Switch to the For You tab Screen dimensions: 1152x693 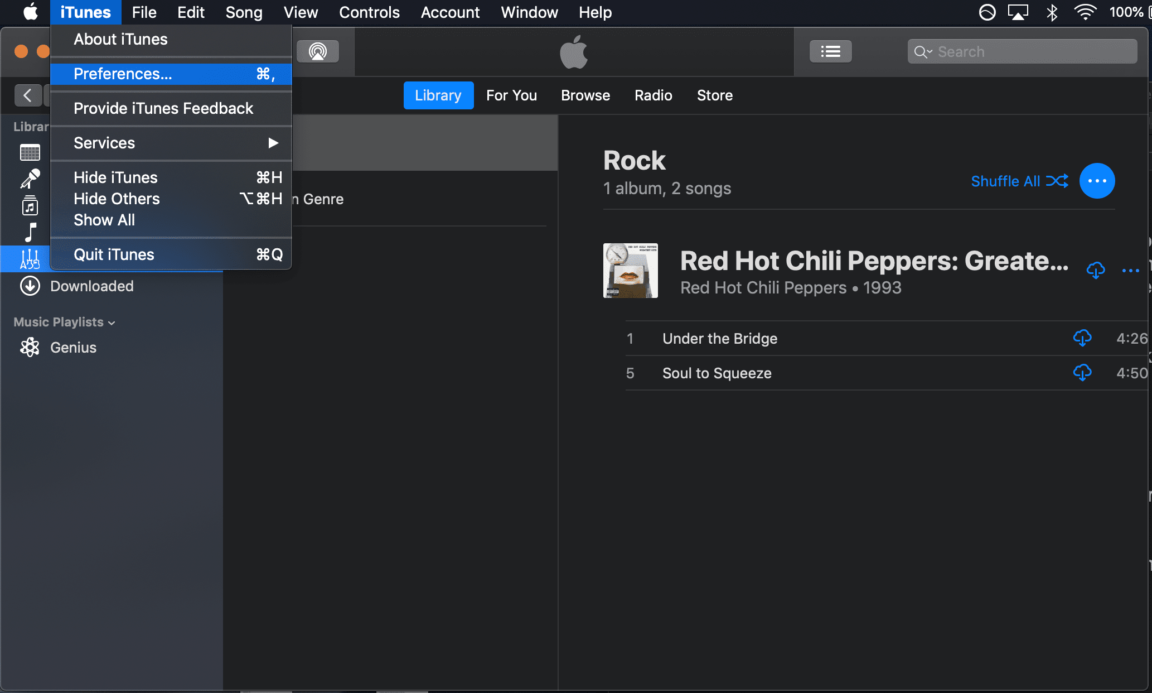click(511, 96)
